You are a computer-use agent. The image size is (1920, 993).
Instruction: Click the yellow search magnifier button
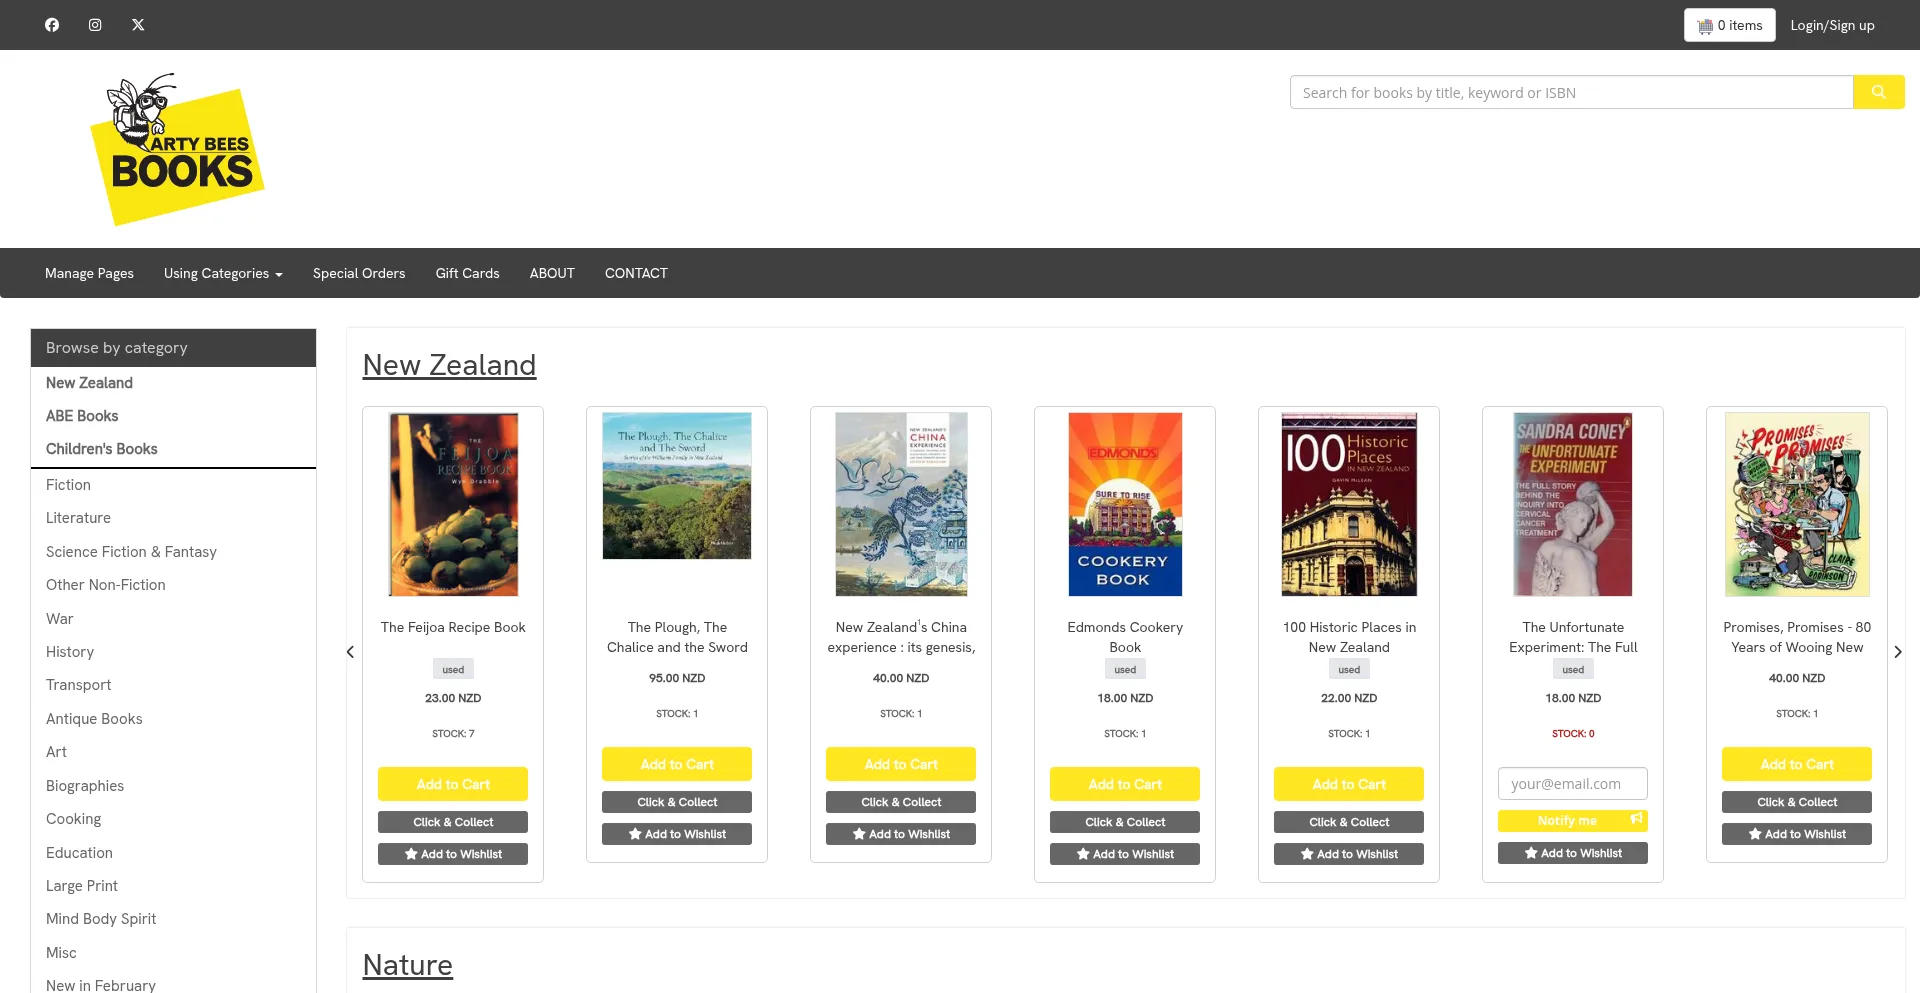pyautogui.click(x=1878, y=92)
